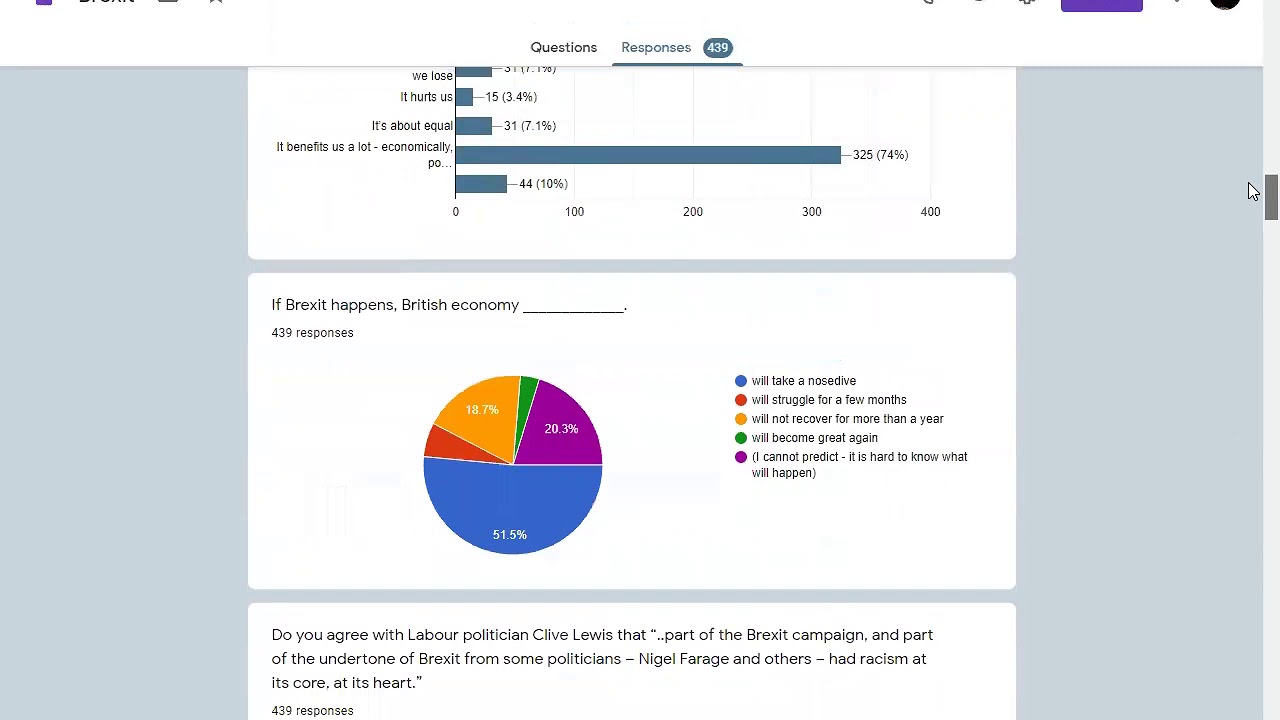The image size is (1280, 720).
Task: Click purple legend dot for cannot predict
Action: pyautogui.click(x=741, y=457)
